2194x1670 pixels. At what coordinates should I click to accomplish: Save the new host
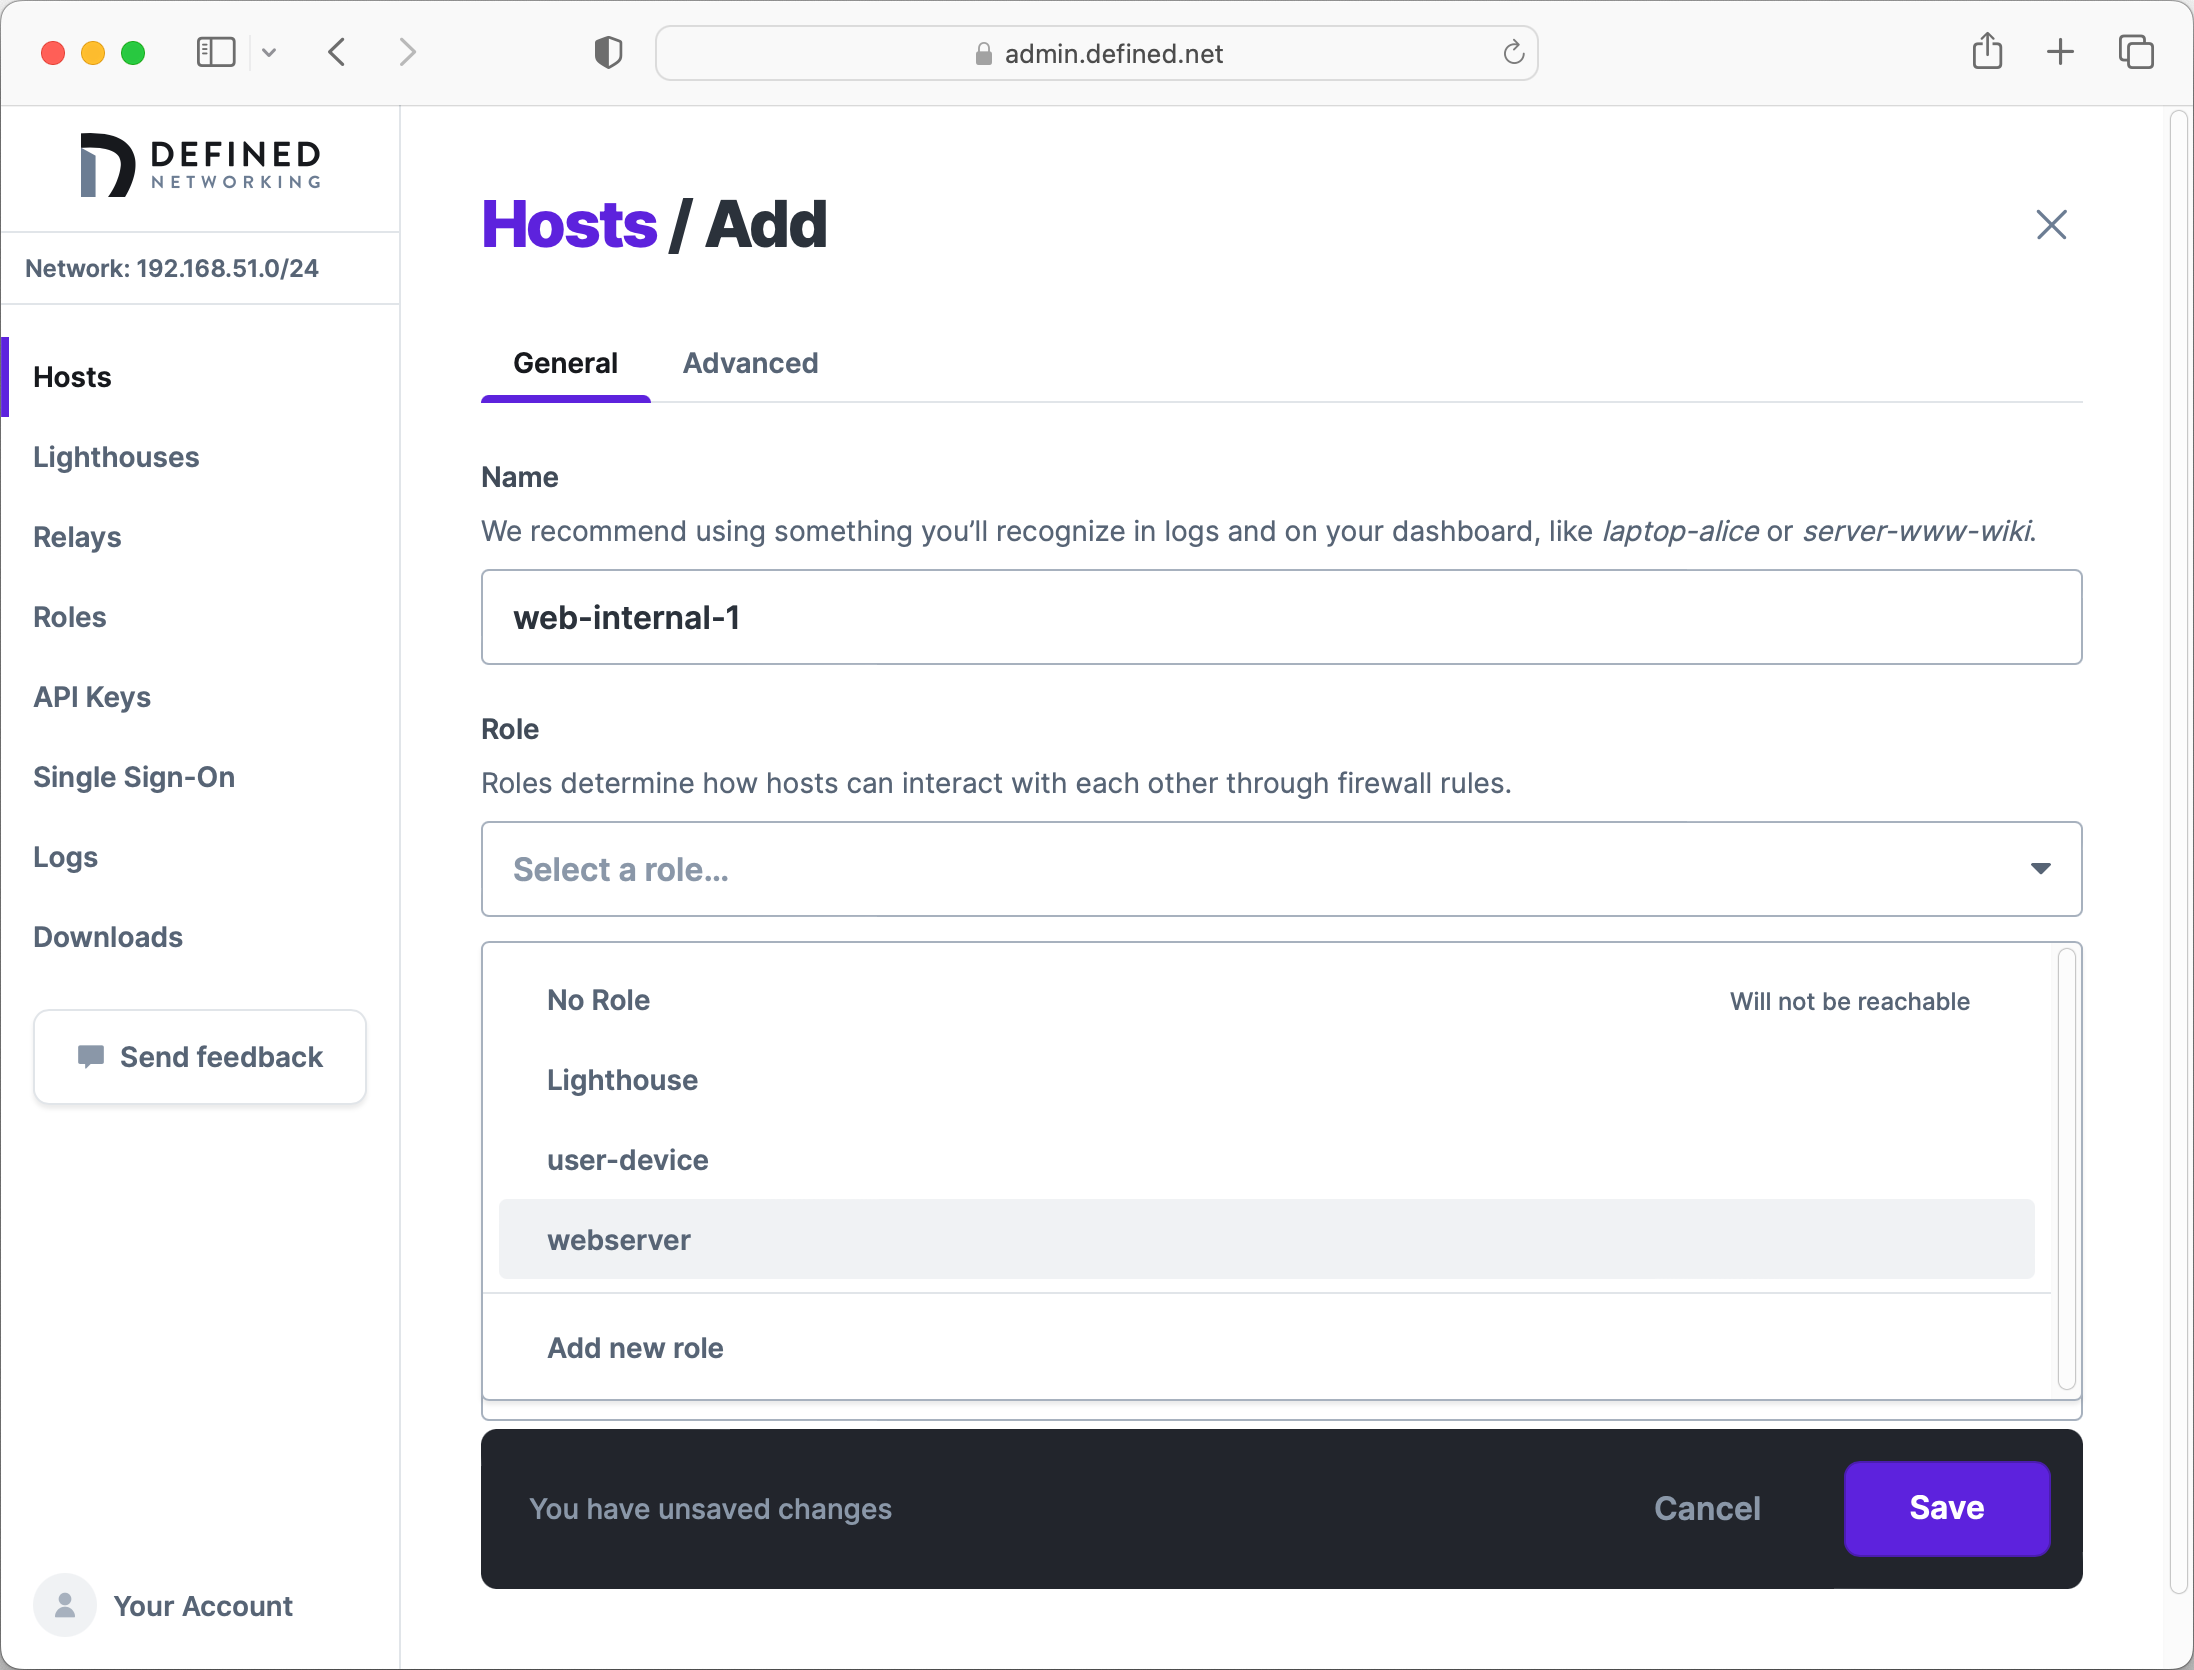[x=1945, y=1508]
